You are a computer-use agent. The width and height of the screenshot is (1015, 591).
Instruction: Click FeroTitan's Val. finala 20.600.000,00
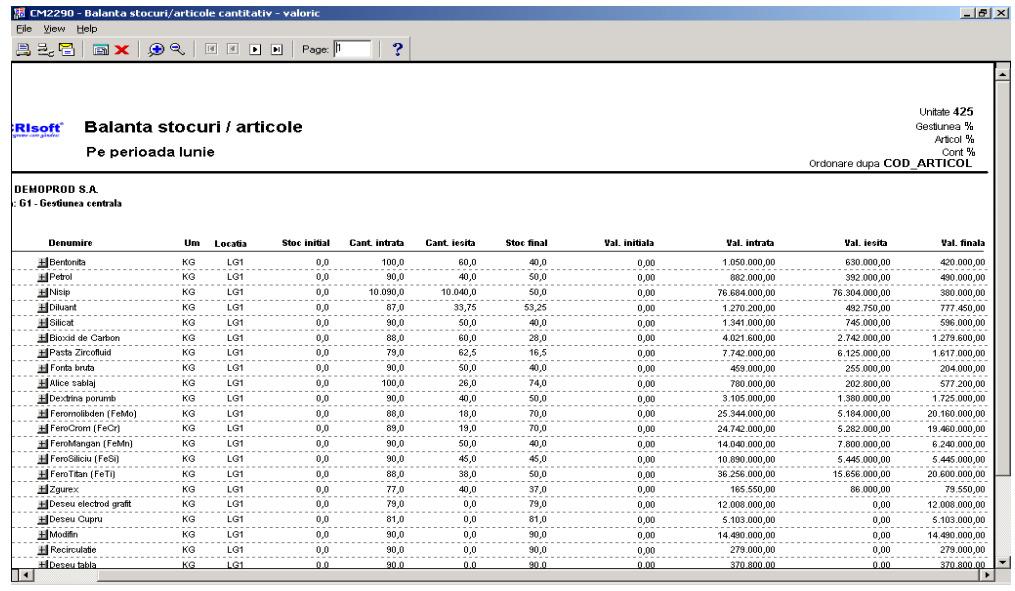click(956, 474)
